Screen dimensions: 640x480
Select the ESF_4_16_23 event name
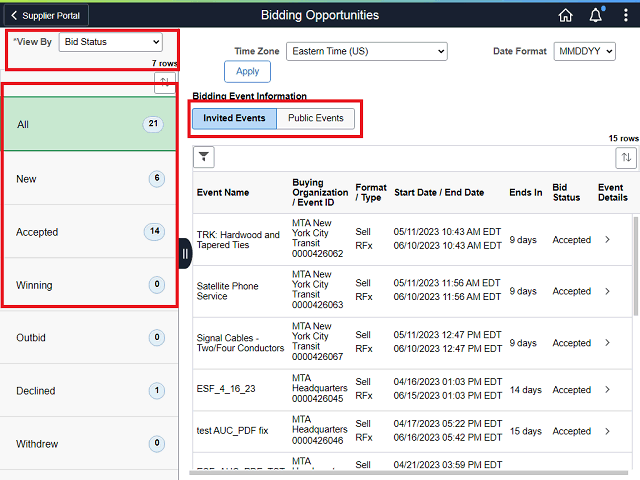[226, 389]
